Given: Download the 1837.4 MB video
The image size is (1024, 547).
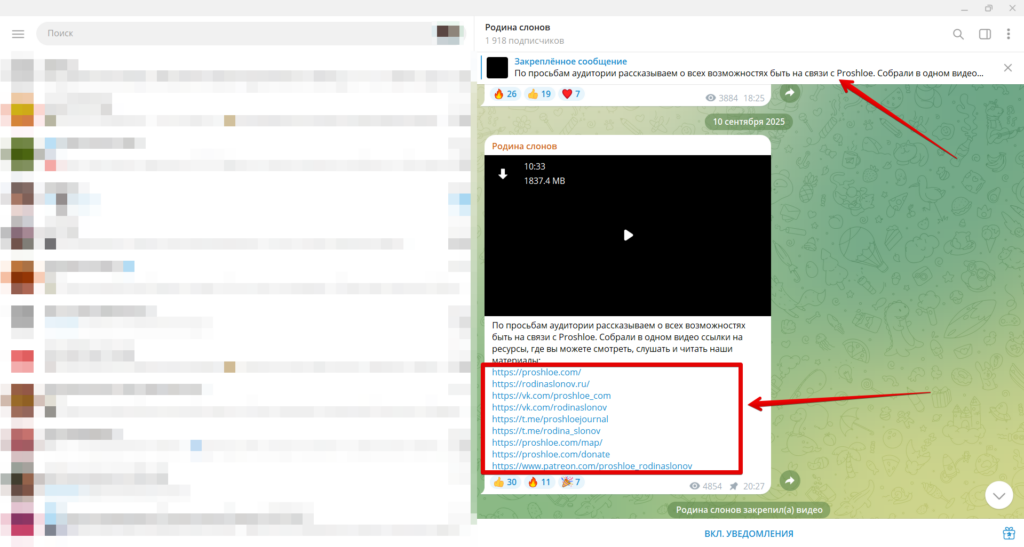Looking at the screenshot, I should click(503, 174).
